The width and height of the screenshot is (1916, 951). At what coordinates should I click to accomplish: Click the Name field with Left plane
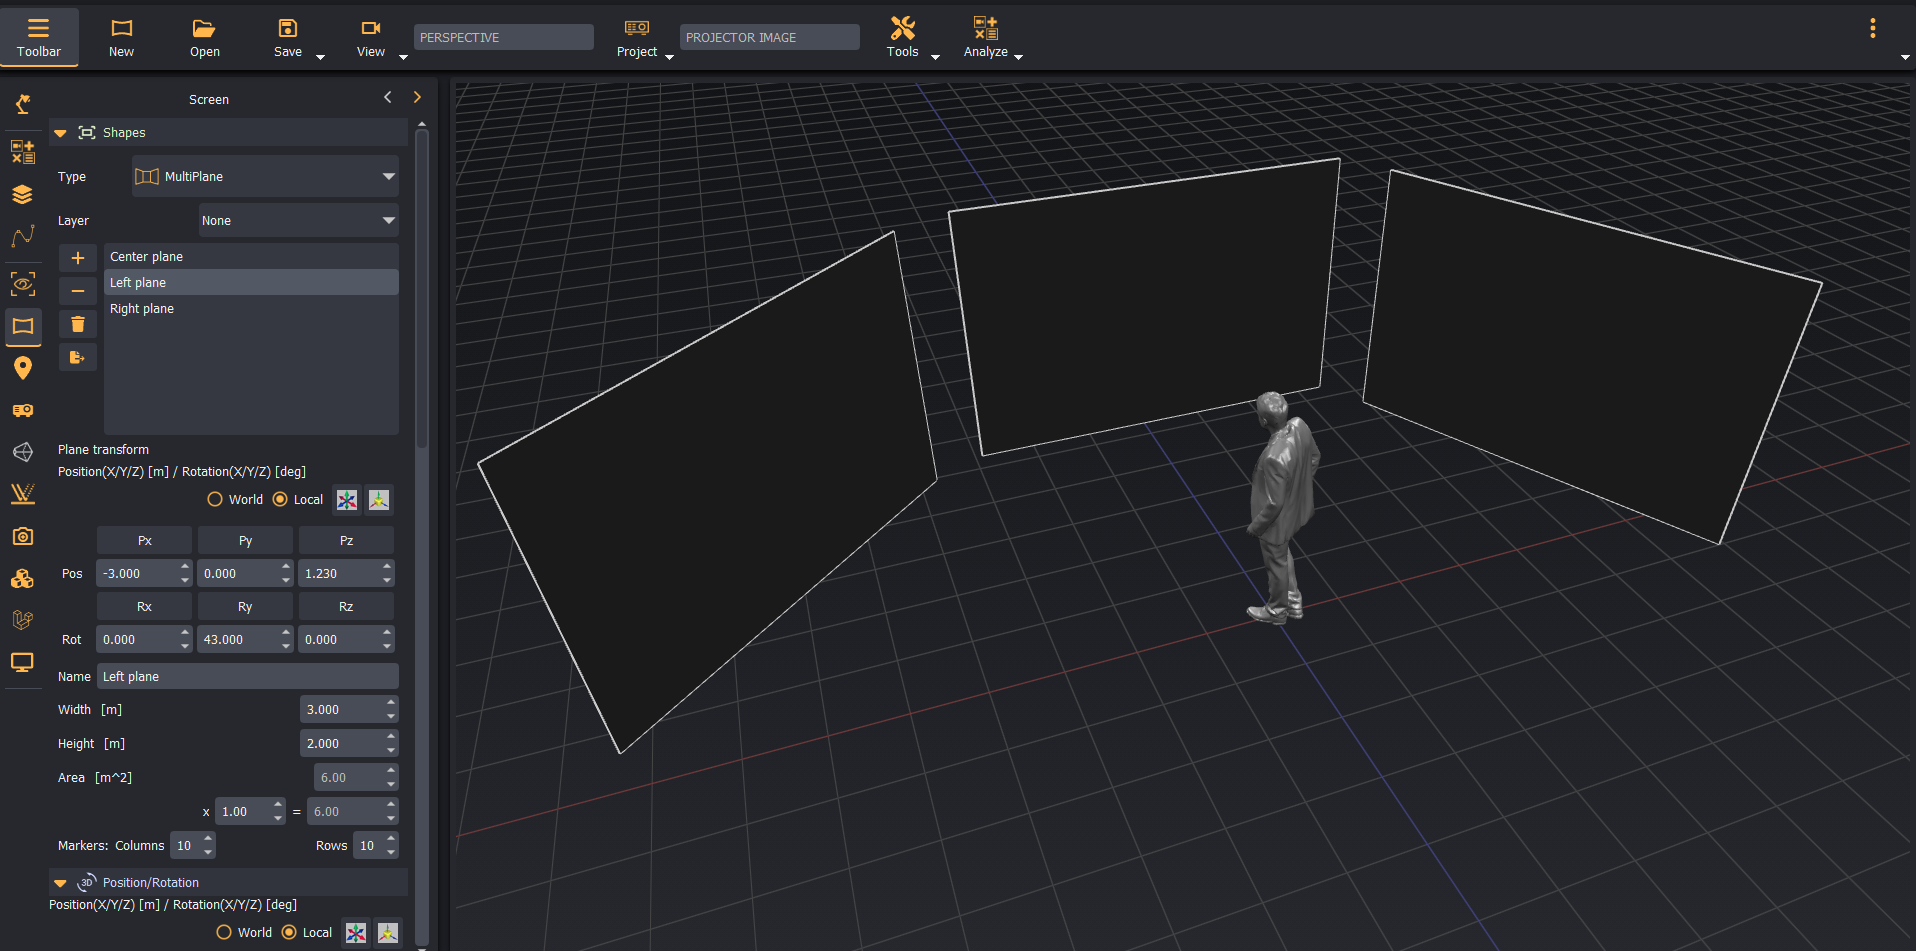tap(247, 676)
